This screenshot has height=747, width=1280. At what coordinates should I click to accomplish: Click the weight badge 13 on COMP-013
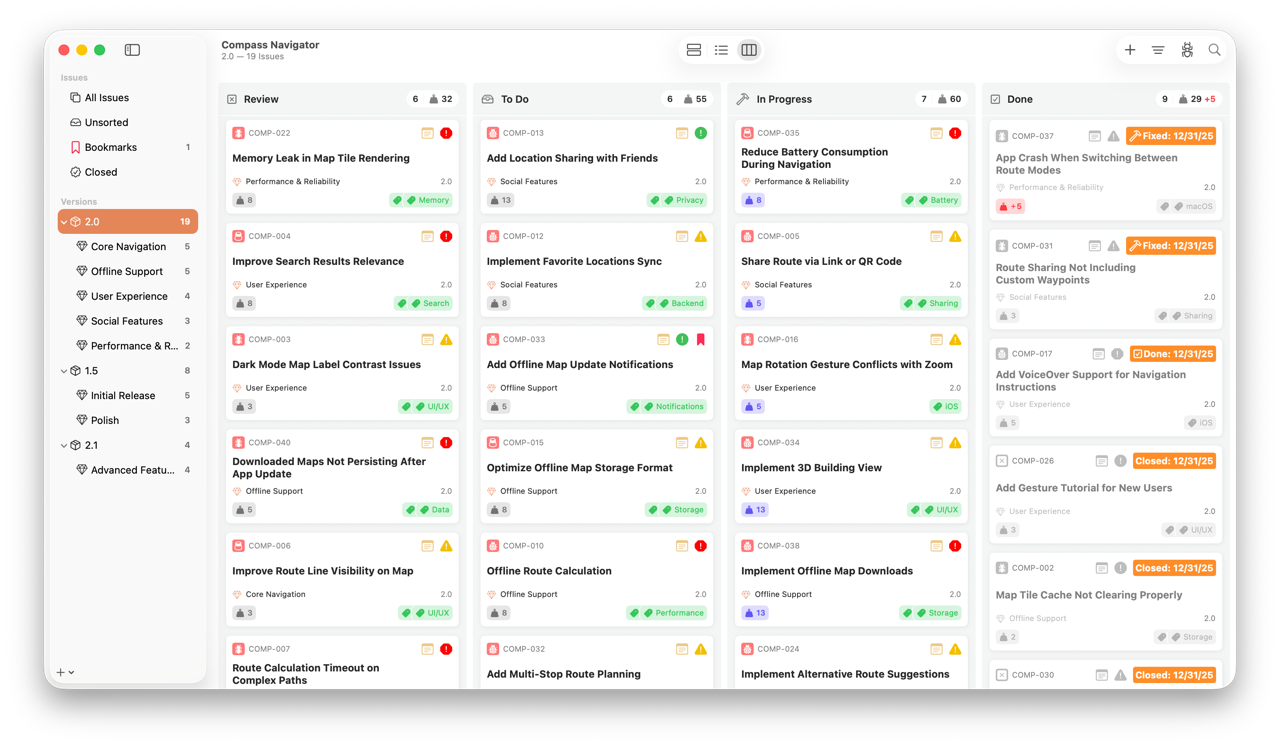(501, 200)
